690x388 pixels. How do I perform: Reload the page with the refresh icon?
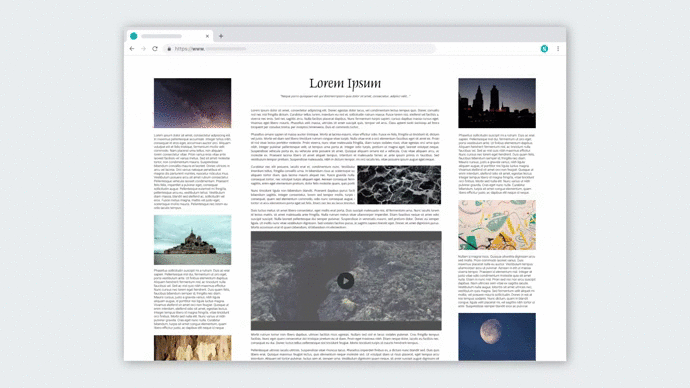155,48
